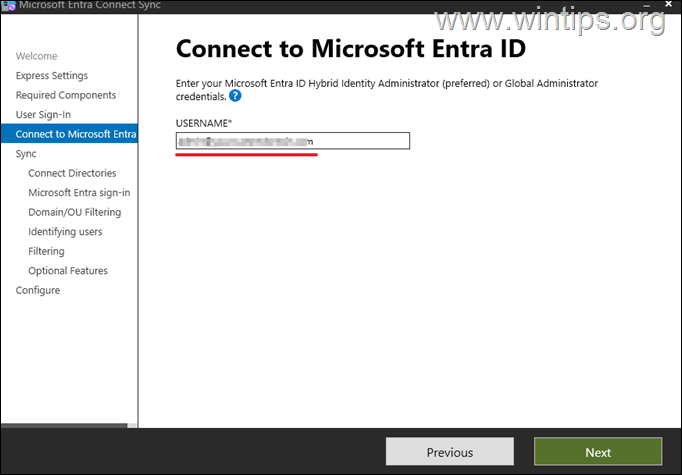This screenshot has height=475, width=682.
Task: Click the Previous button
Action: click(450, 452)
